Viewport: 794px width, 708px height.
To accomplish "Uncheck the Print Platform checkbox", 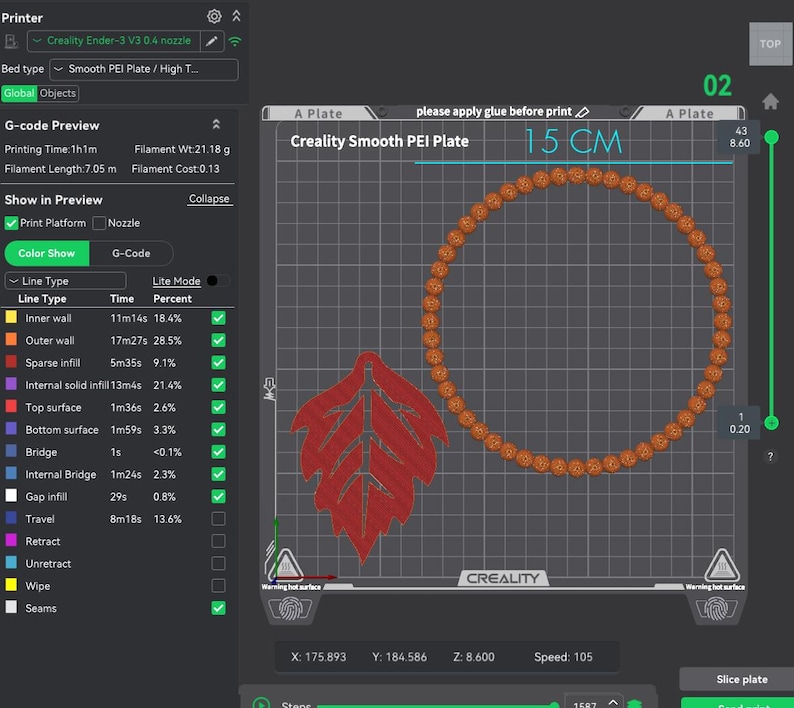I will pos(11,223).
